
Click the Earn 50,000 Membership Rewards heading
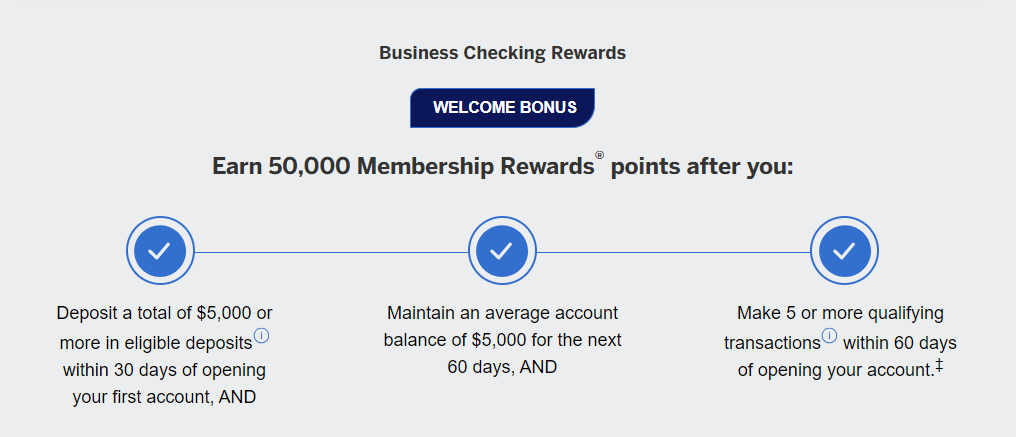click(502, 167)
